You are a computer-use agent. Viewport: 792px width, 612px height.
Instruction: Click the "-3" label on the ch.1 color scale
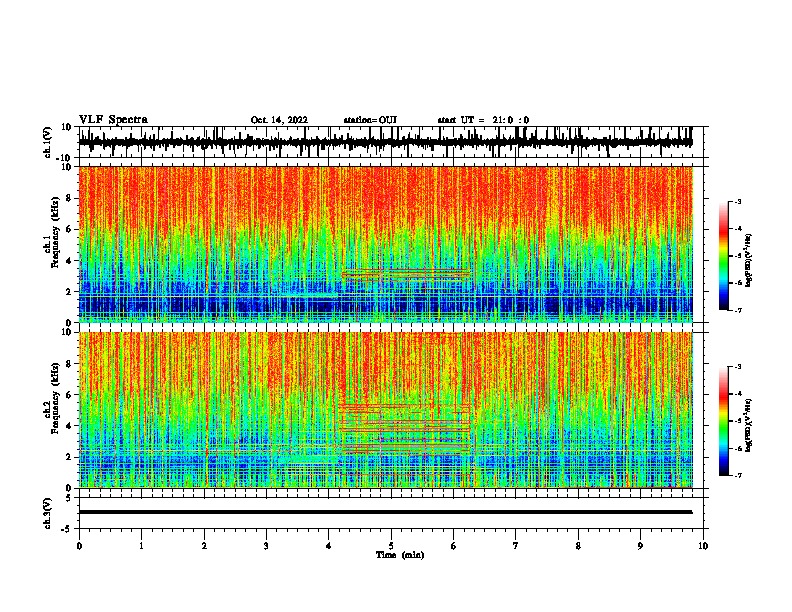[737, 201]
